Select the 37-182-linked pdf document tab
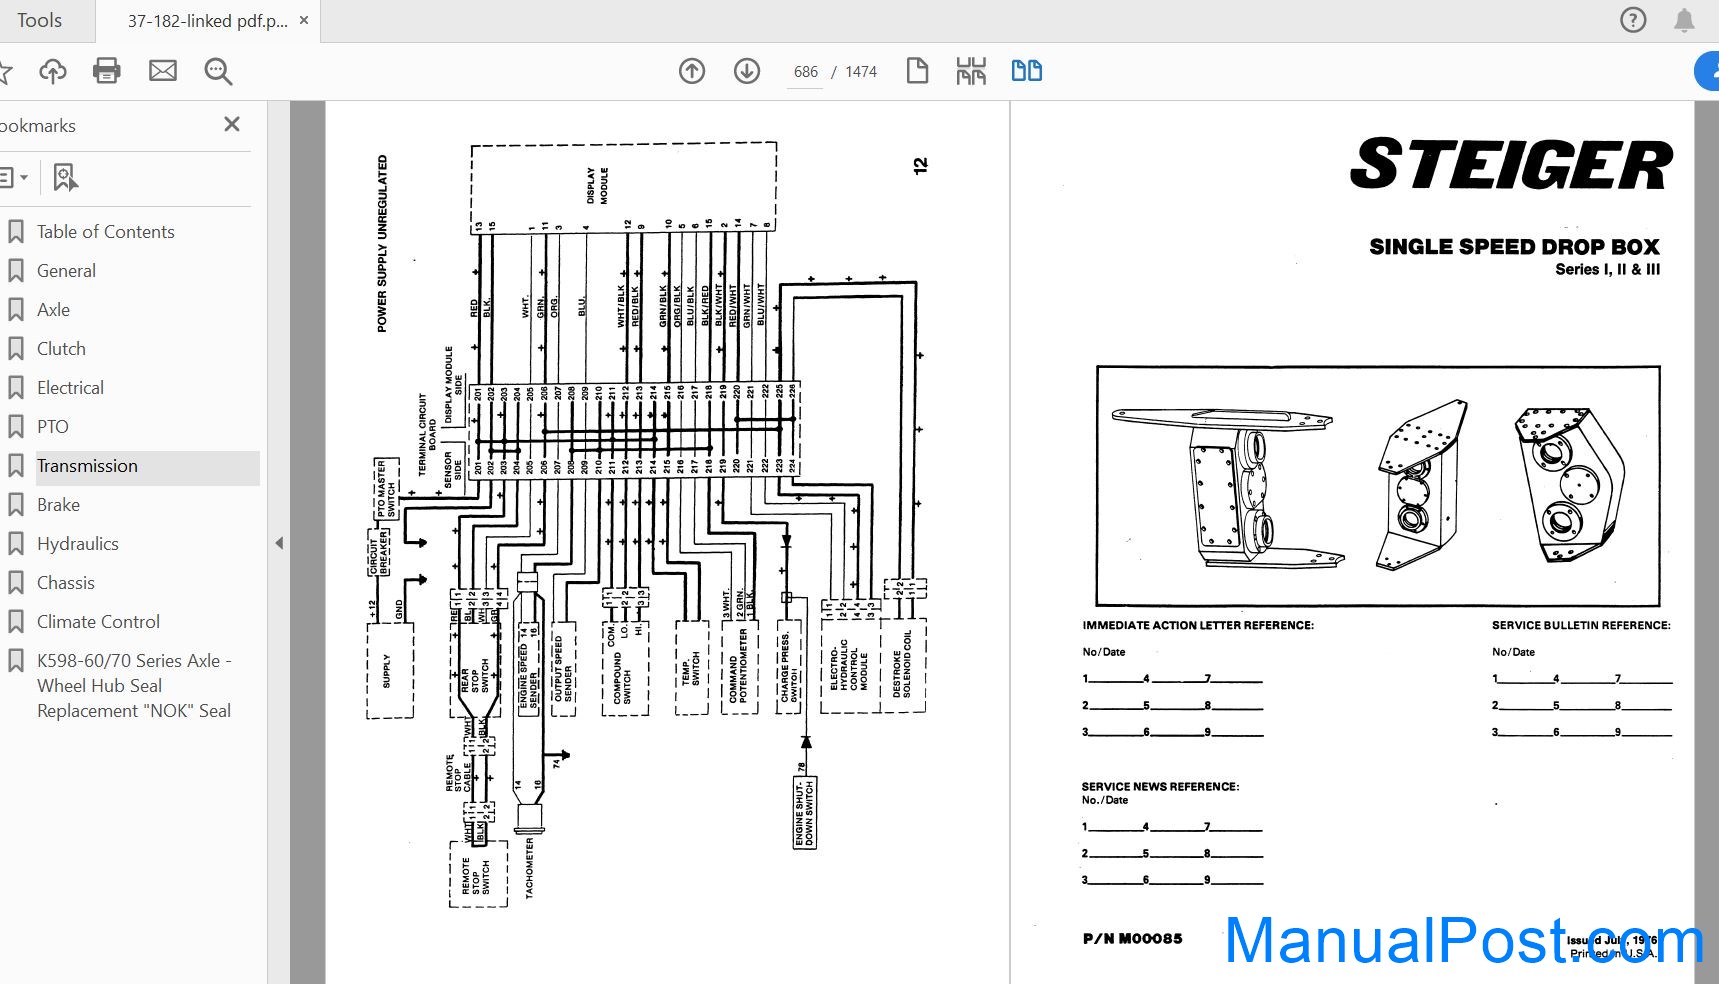This screenshot has width=1719, height=984. coord(207,21)
